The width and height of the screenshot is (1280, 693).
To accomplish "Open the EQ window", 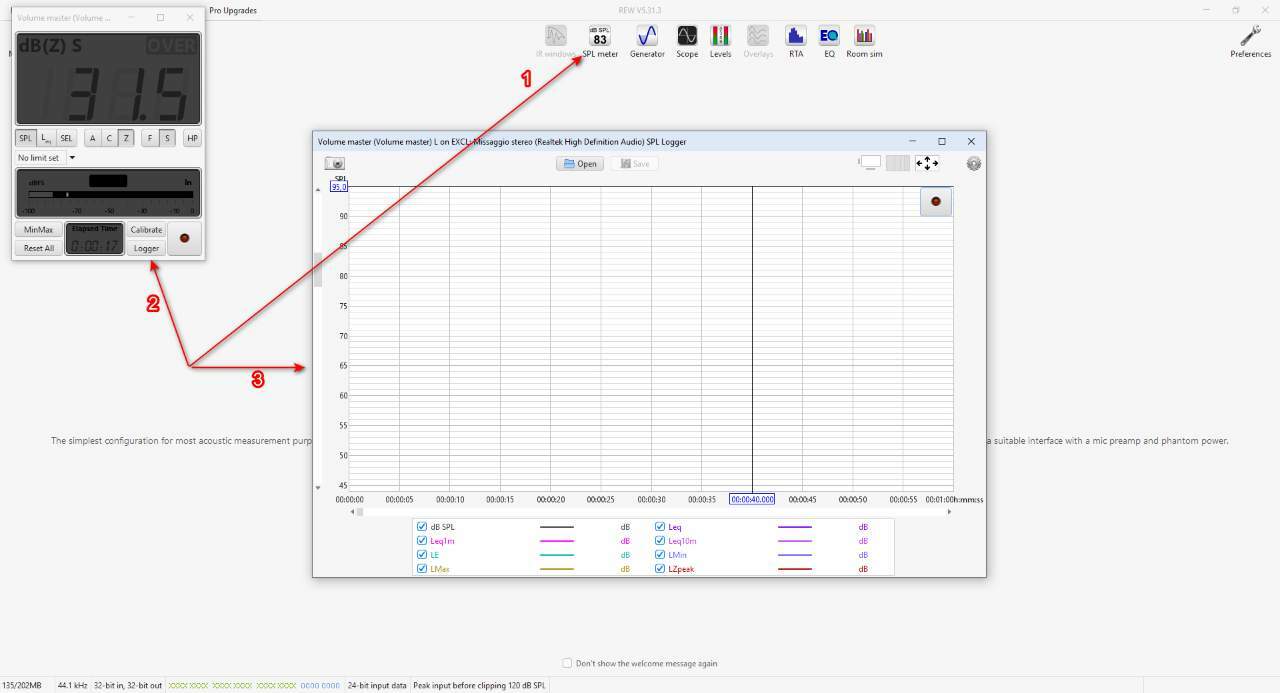I will point(829,41).
